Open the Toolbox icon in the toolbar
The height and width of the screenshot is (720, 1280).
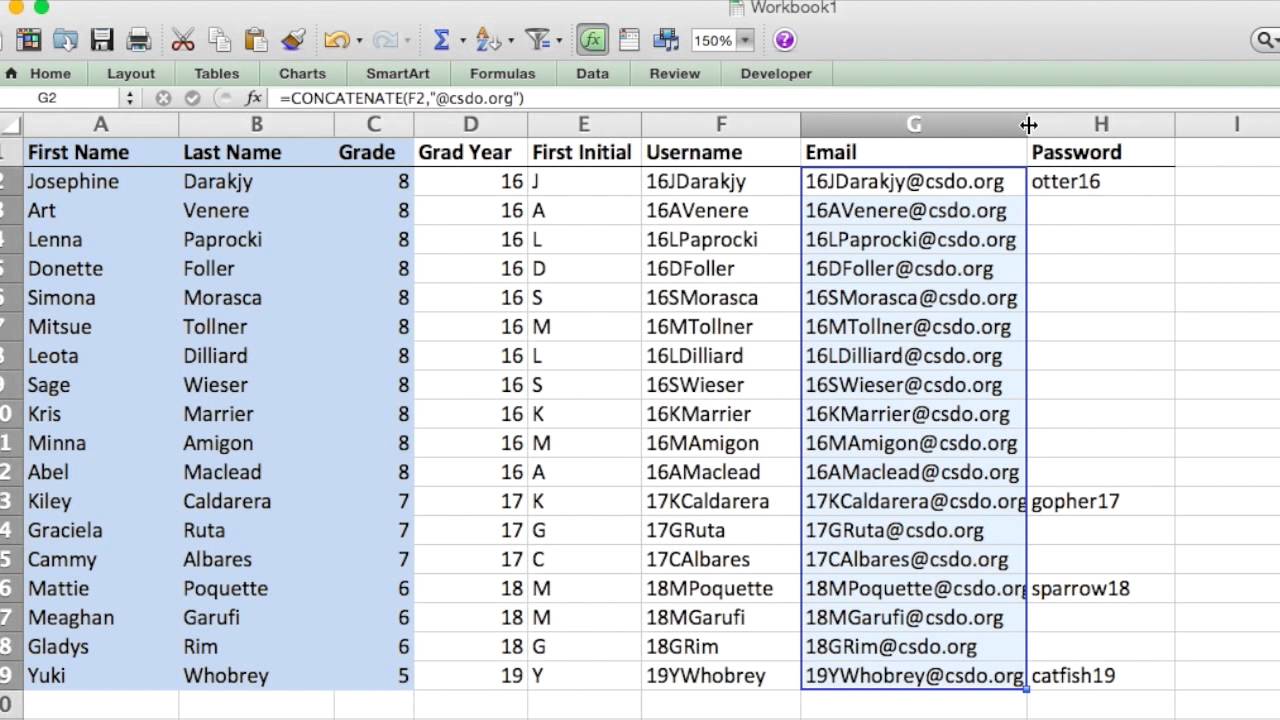pyautogui.click(x=629, y=40)
